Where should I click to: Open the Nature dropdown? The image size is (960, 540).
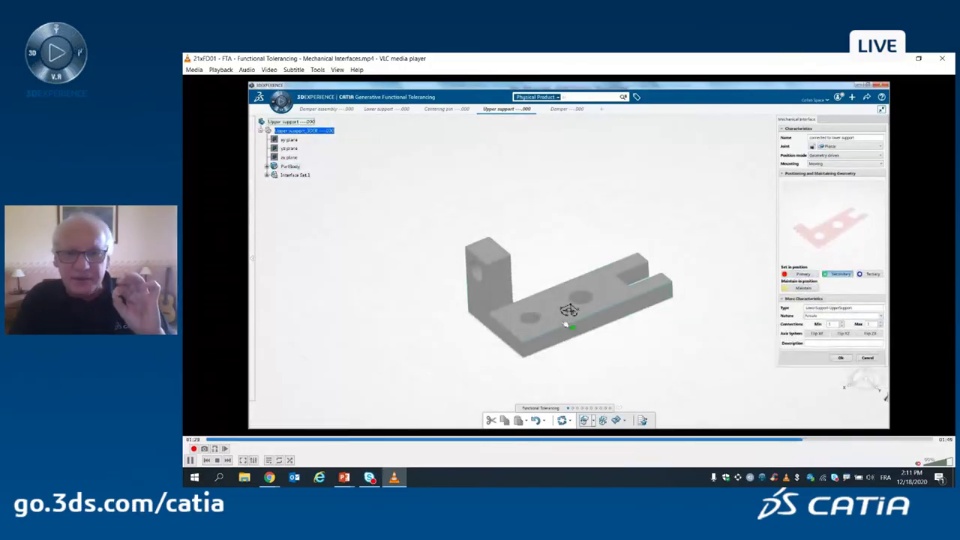point(843,316)
